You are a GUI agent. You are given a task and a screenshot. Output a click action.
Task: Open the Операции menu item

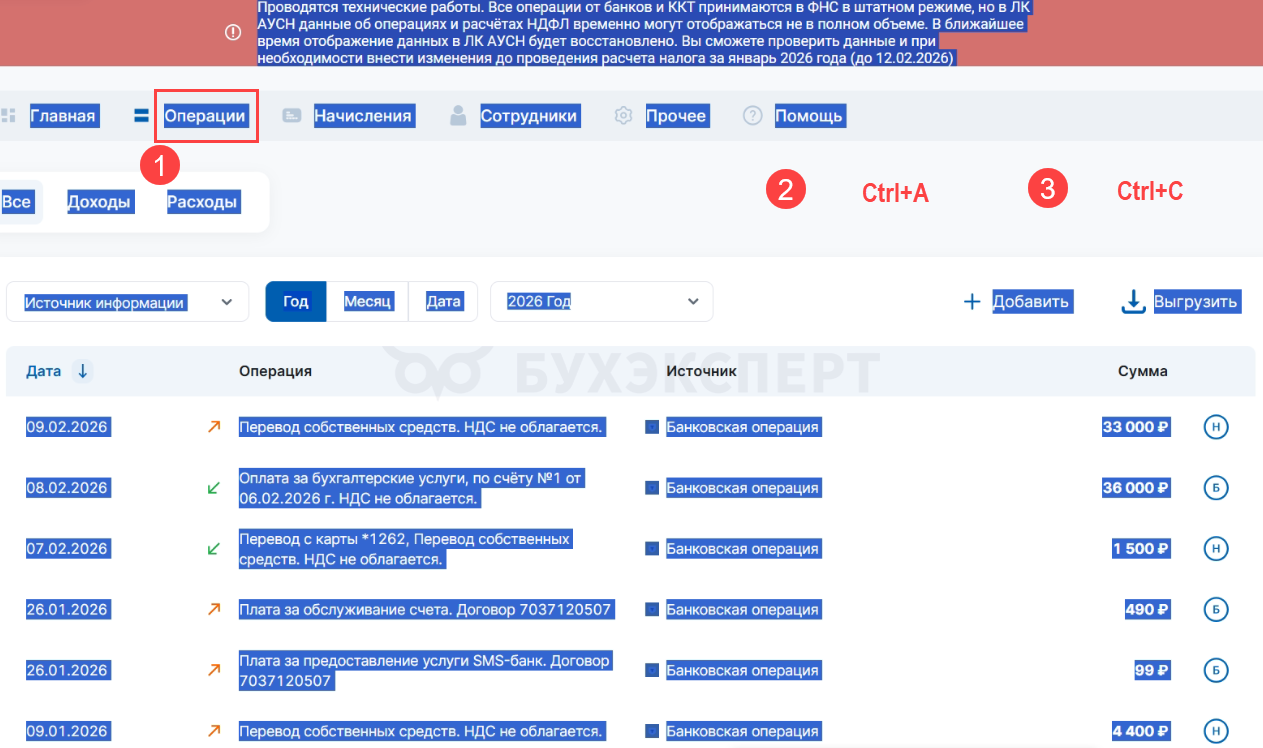205,116
